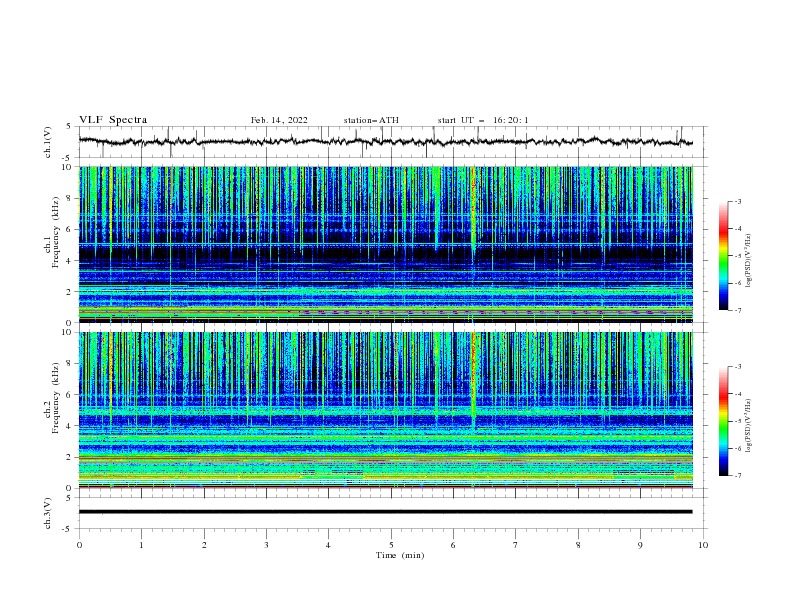Click the 9 tick on the time axis
Viewport: 792px width, 612px height.
(x=640, y=545)
